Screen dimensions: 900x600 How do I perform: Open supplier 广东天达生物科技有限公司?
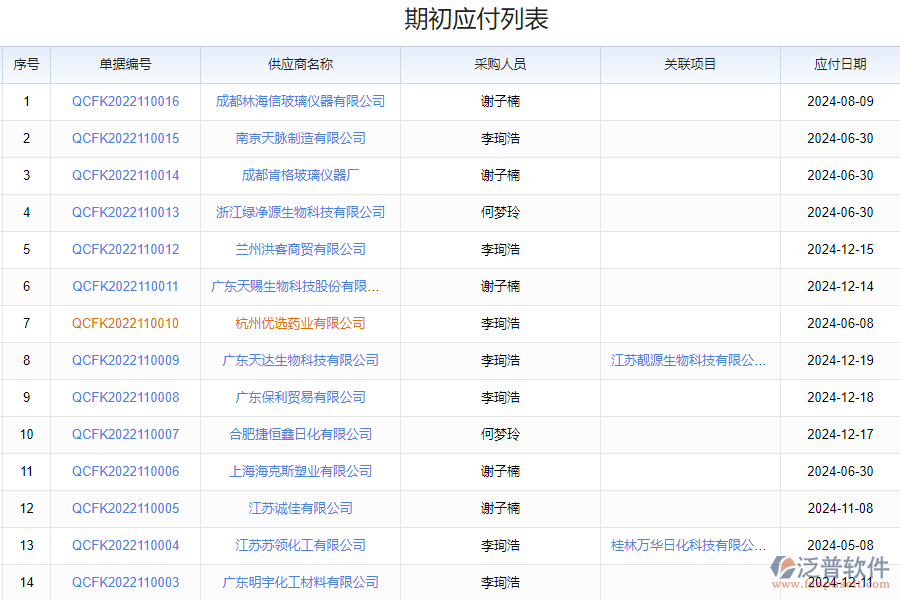click(300, 360)
